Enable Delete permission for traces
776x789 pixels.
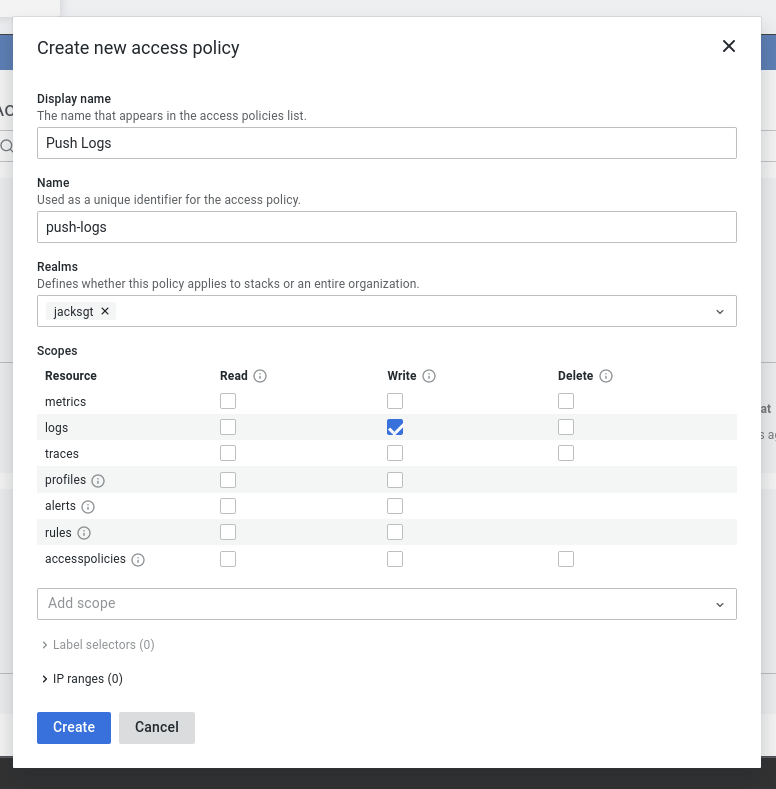click(566, 453)
